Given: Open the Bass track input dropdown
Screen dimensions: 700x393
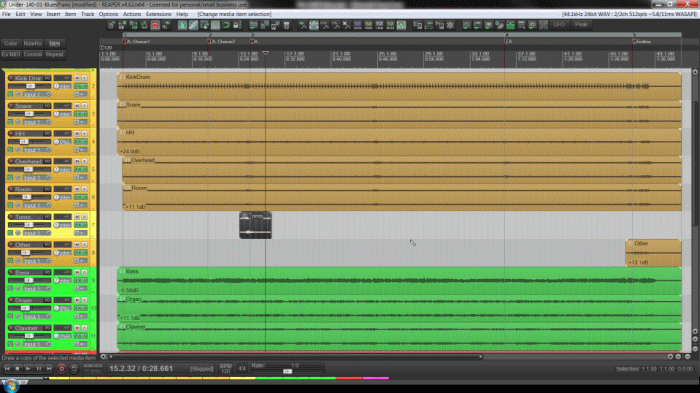Looking at the screenshot, I should (x=37, y=288).
